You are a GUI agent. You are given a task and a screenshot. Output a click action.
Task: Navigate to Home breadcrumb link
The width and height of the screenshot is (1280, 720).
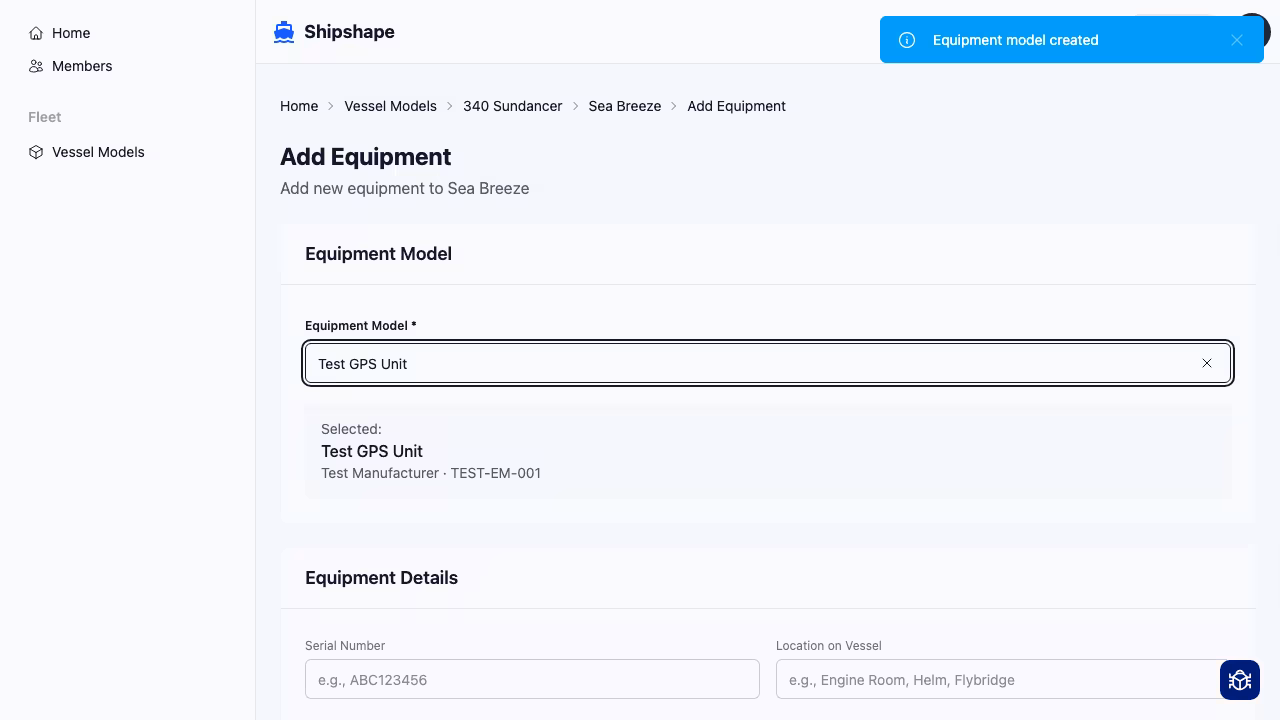pos(299,106)
